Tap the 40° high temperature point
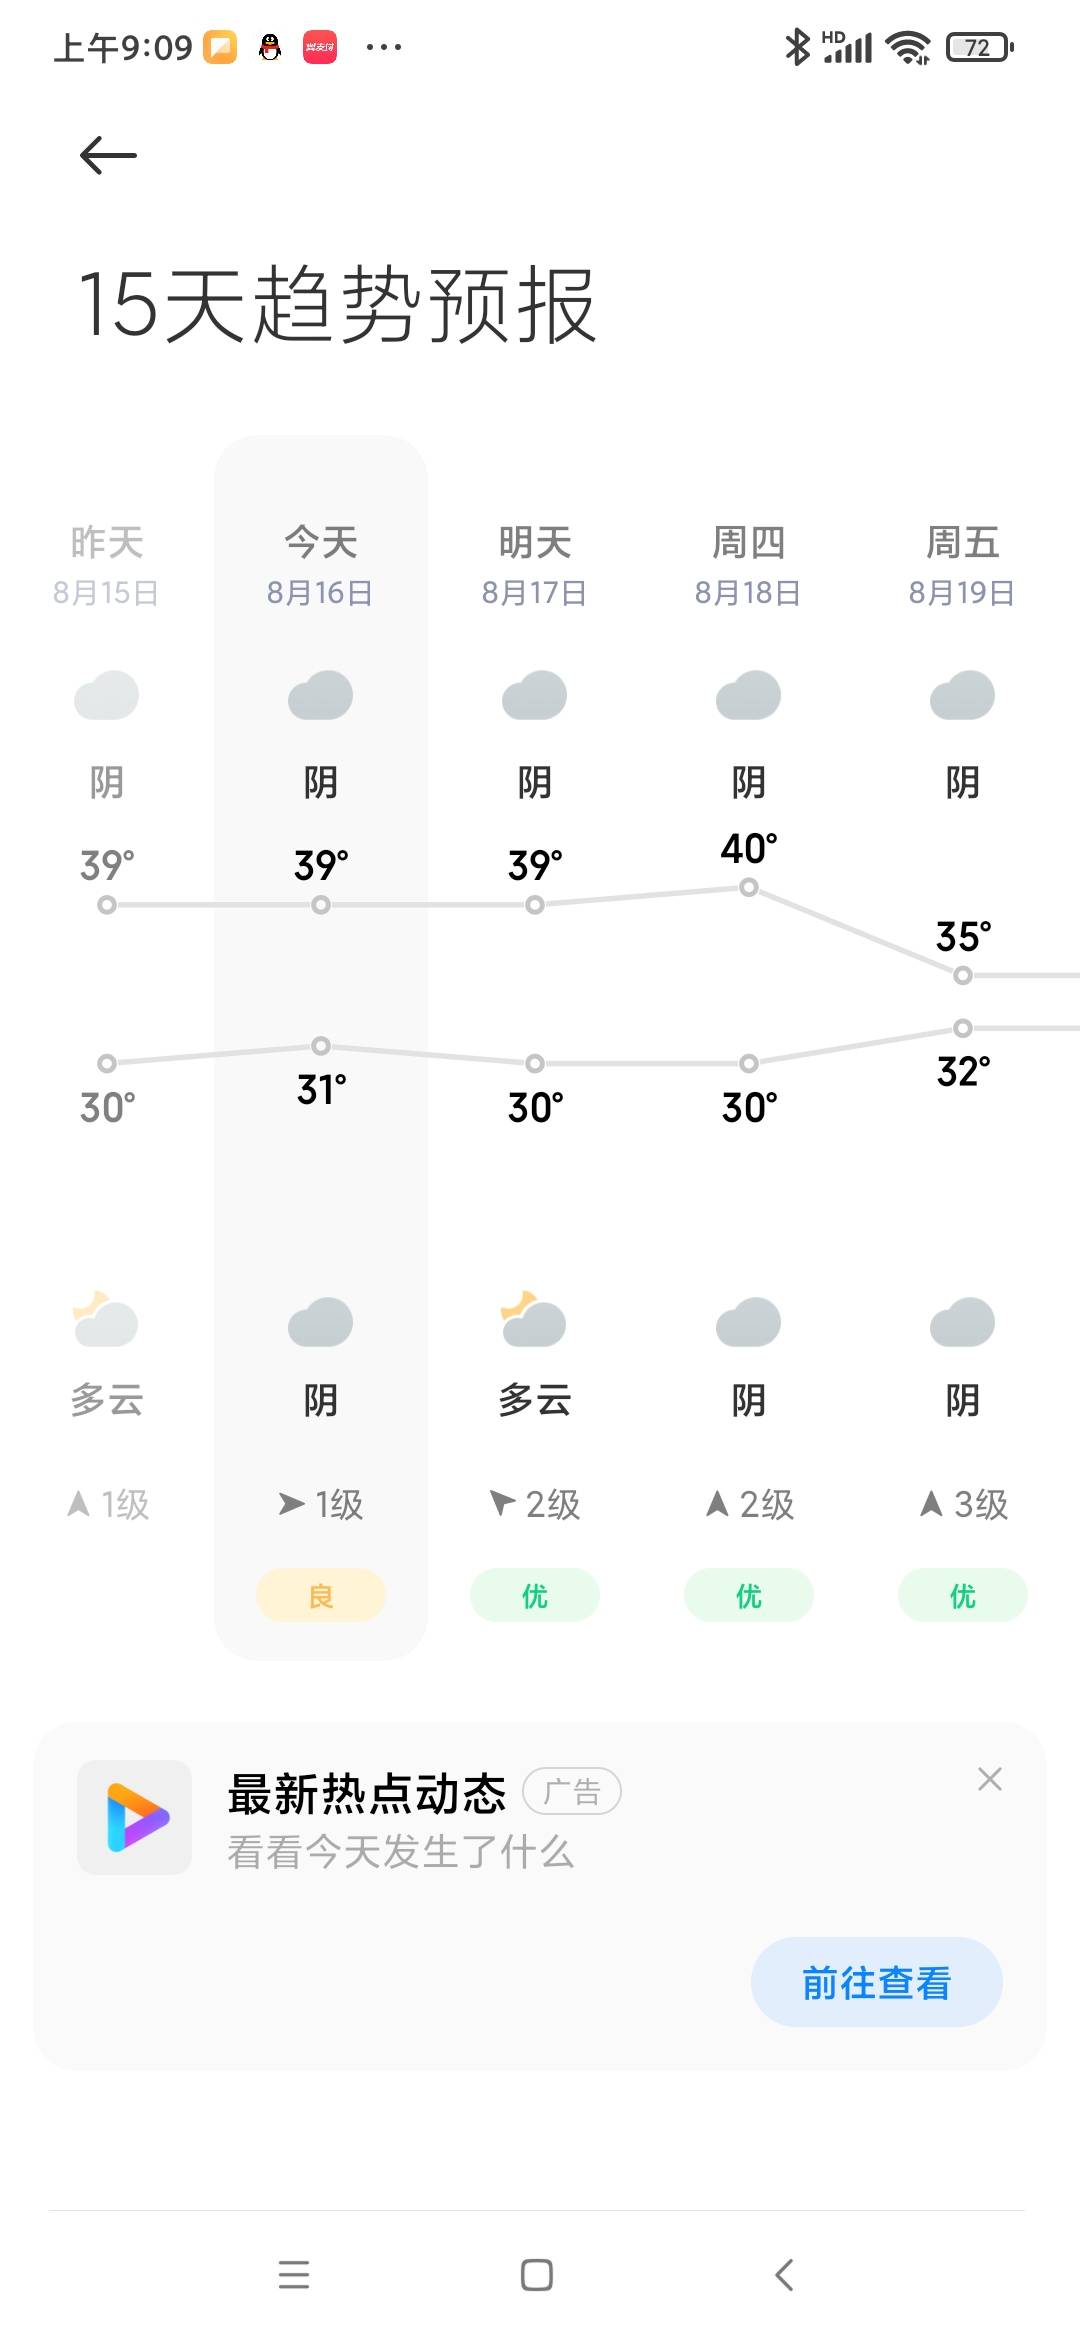This screenshot has height=2340, width=1080. tap(748, 887)
